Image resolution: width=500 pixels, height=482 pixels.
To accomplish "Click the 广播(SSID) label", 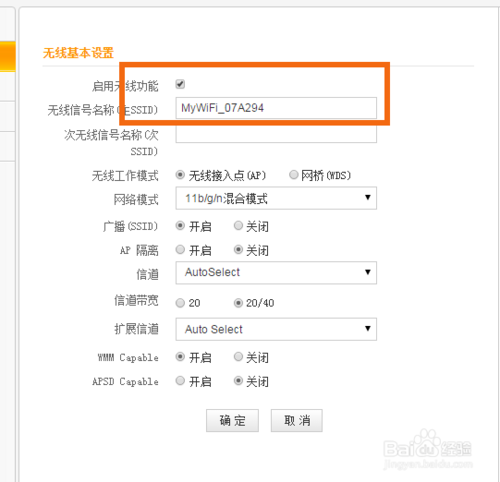I will pyautogui.click(x=130, y=227).
